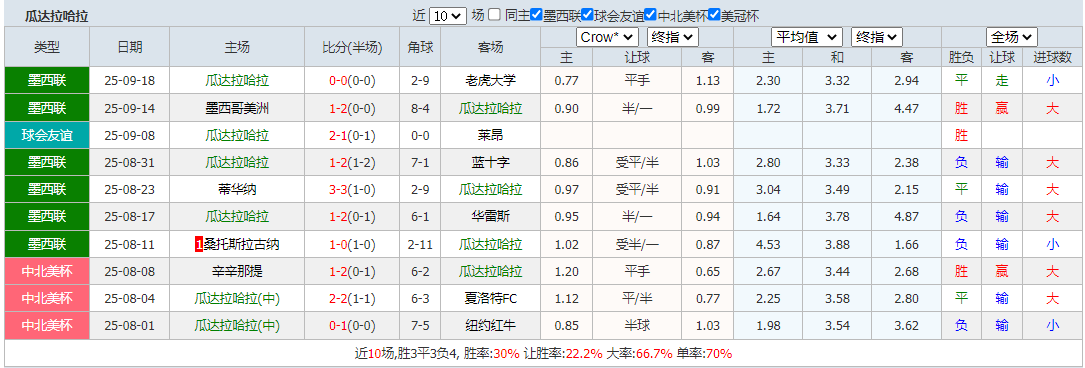Screen dimensions: 1085x368
Task: Click the 比分(半场) column header
Action: pyautogui.click(x=352, y=48)
